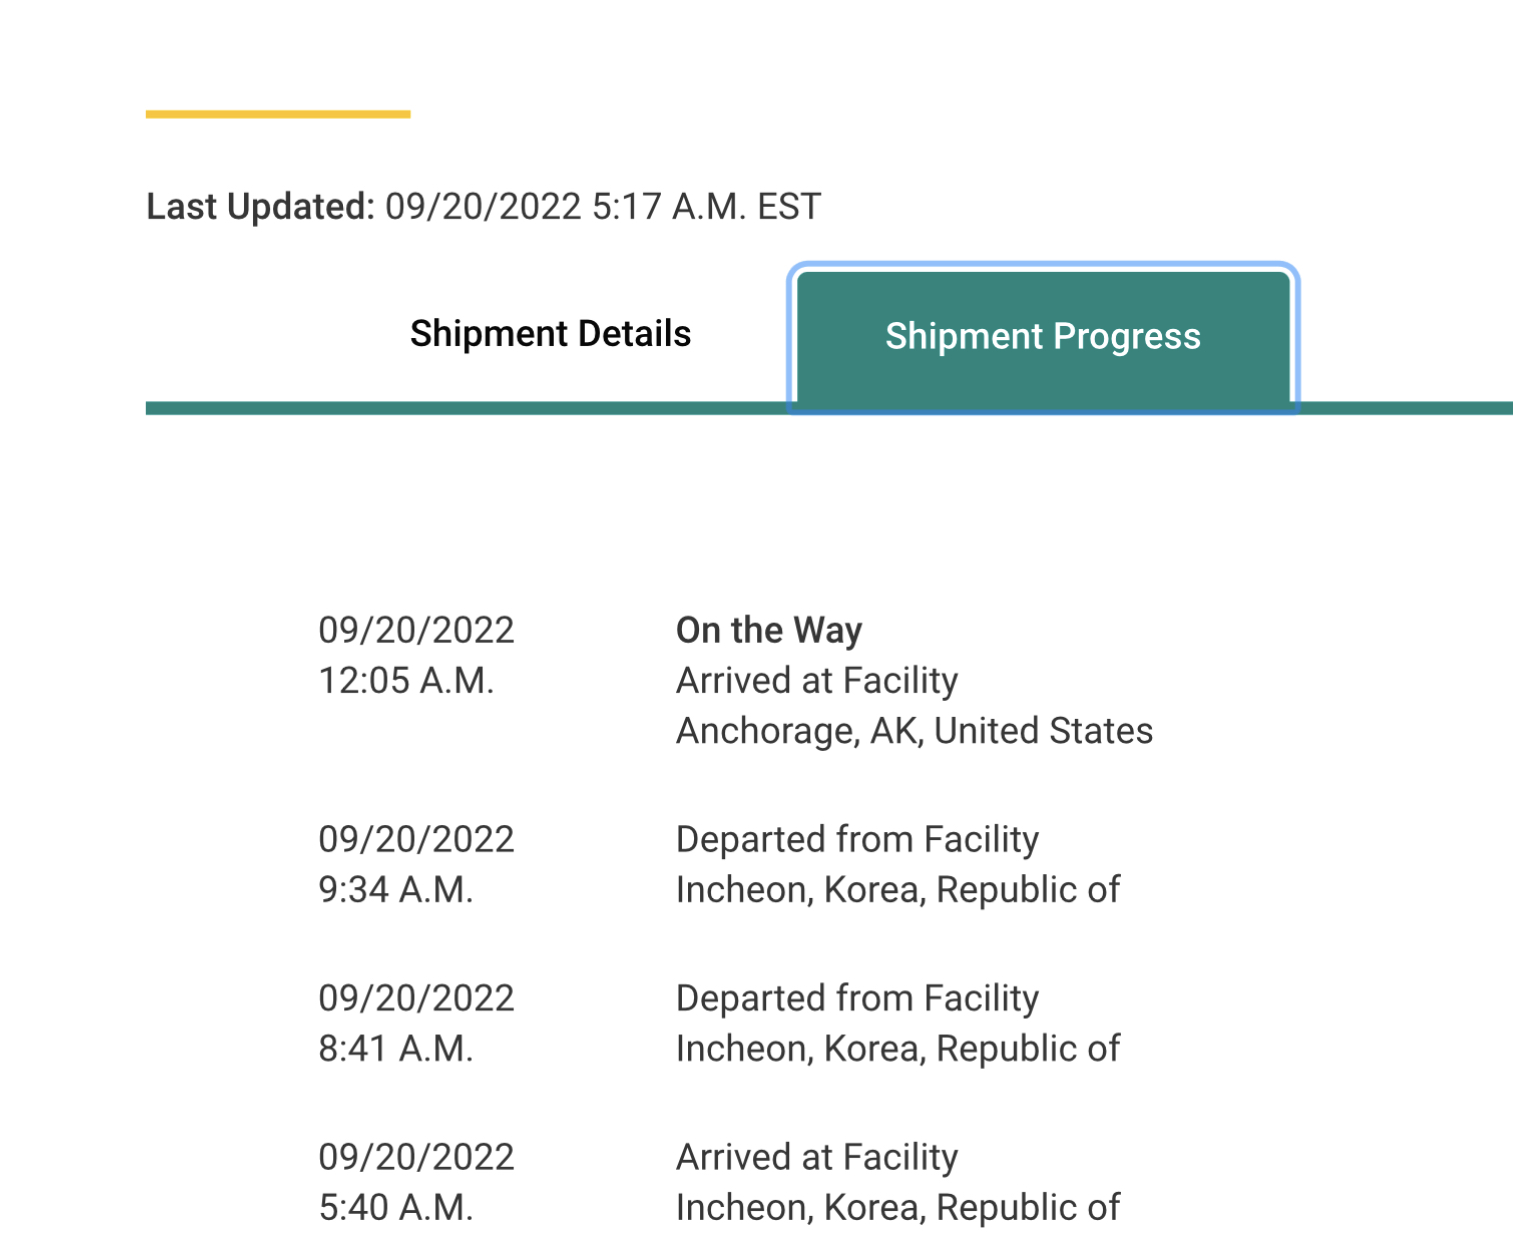Click Incheon location under 8:41 A.M. entry

tap(898, 1049)
